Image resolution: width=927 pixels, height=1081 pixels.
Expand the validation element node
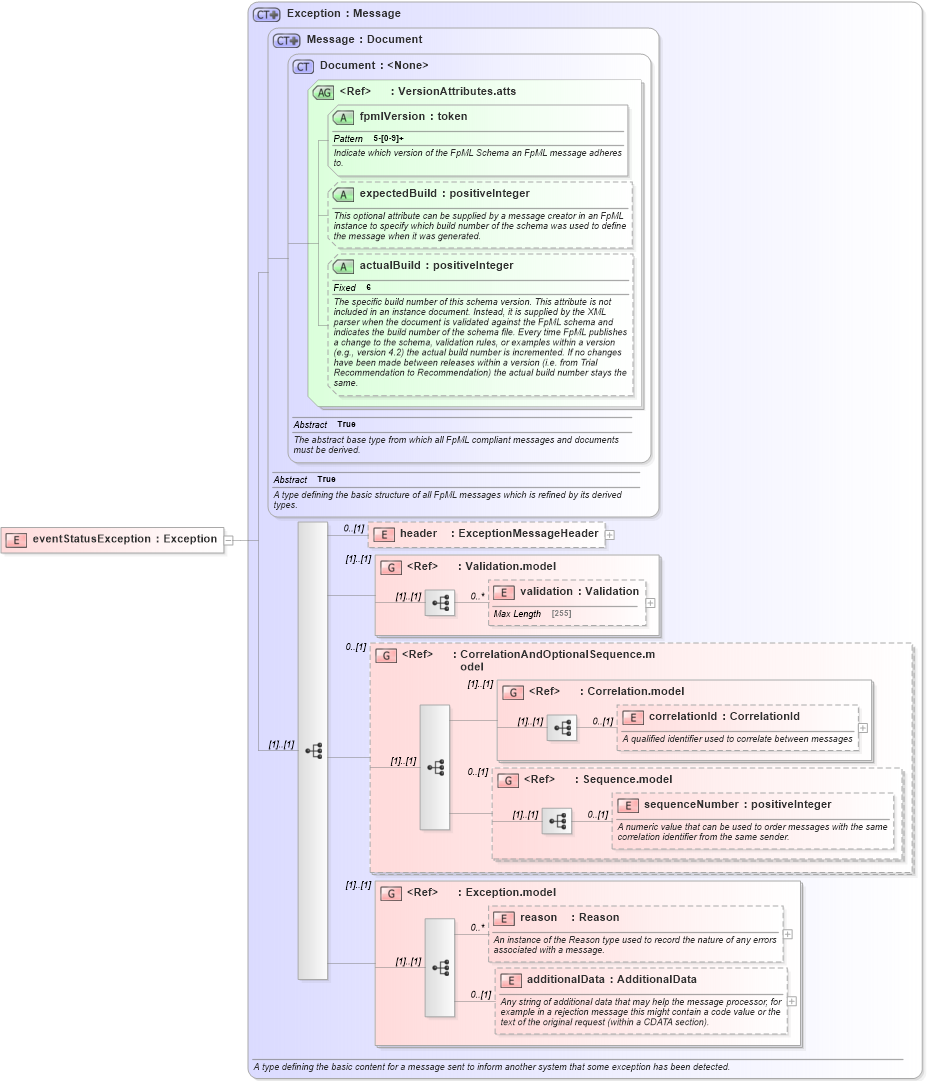(x=651, y=603)
